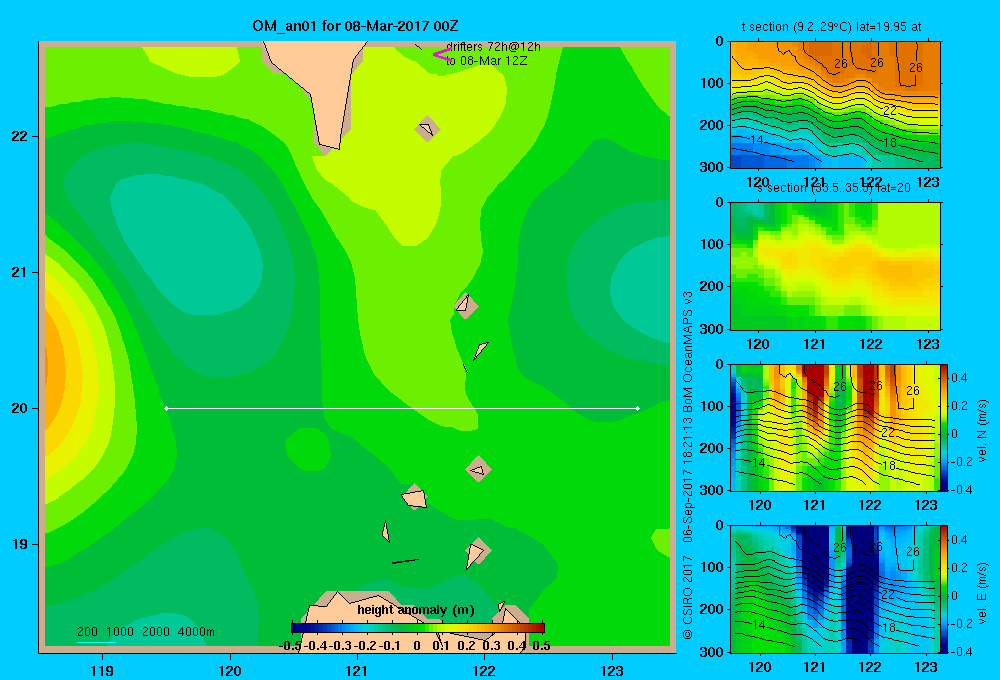Click the magenta drifter track marker
Viewport: 1000px width, 680px height.
point(442,55)
